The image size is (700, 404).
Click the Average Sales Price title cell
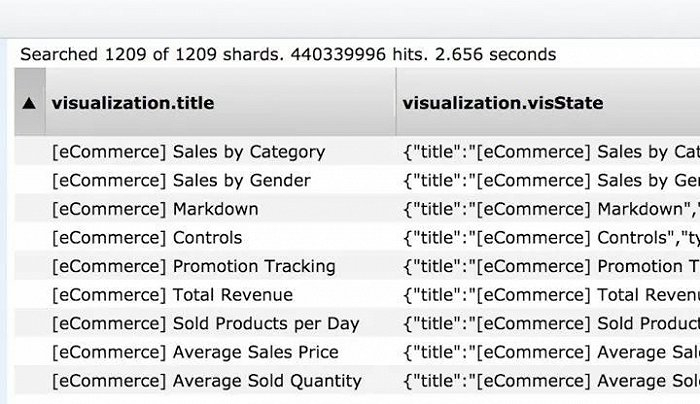[195, 352]
